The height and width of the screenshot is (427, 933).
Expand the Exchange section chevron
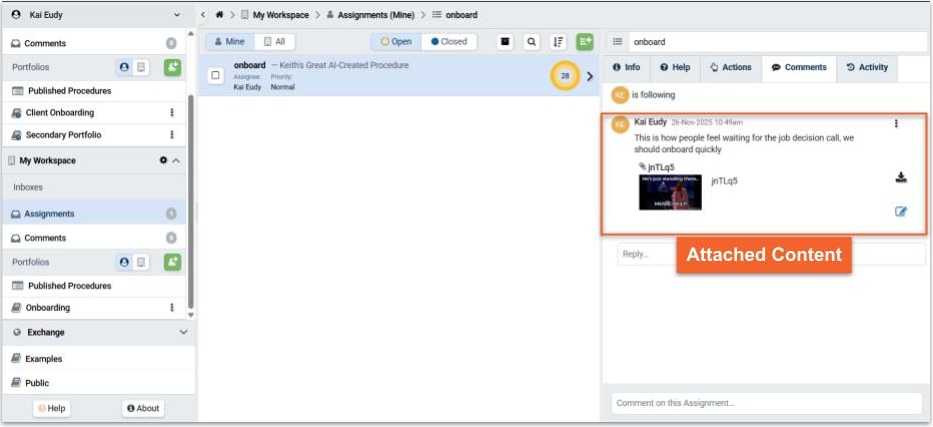tap(183, 332)
